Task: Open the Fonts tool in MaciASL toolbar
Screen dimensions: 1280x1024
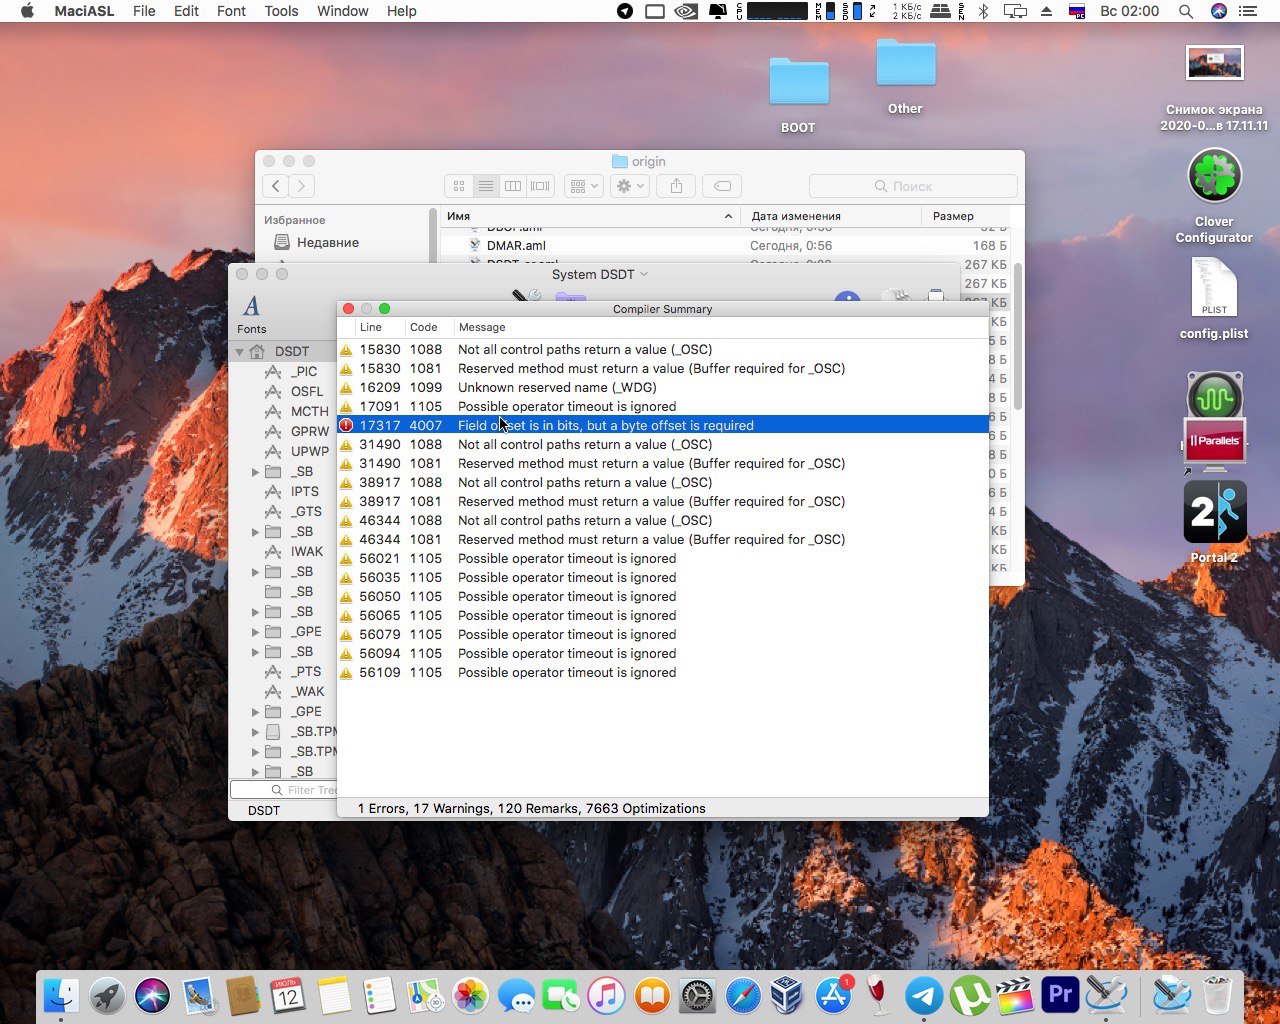Action: point(251,312)
